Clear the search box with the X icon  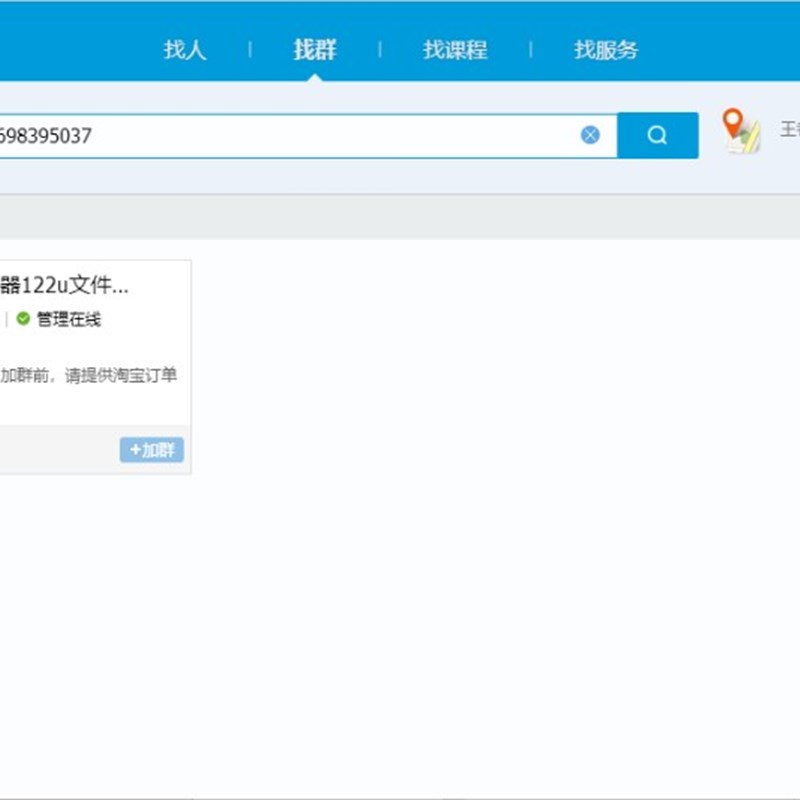pos(590,135)
